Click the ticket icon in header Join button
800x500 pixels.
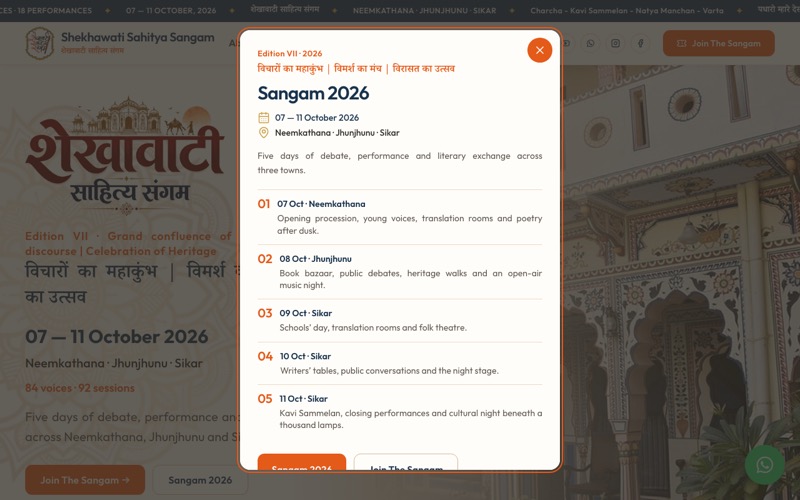tap(681, 43)
